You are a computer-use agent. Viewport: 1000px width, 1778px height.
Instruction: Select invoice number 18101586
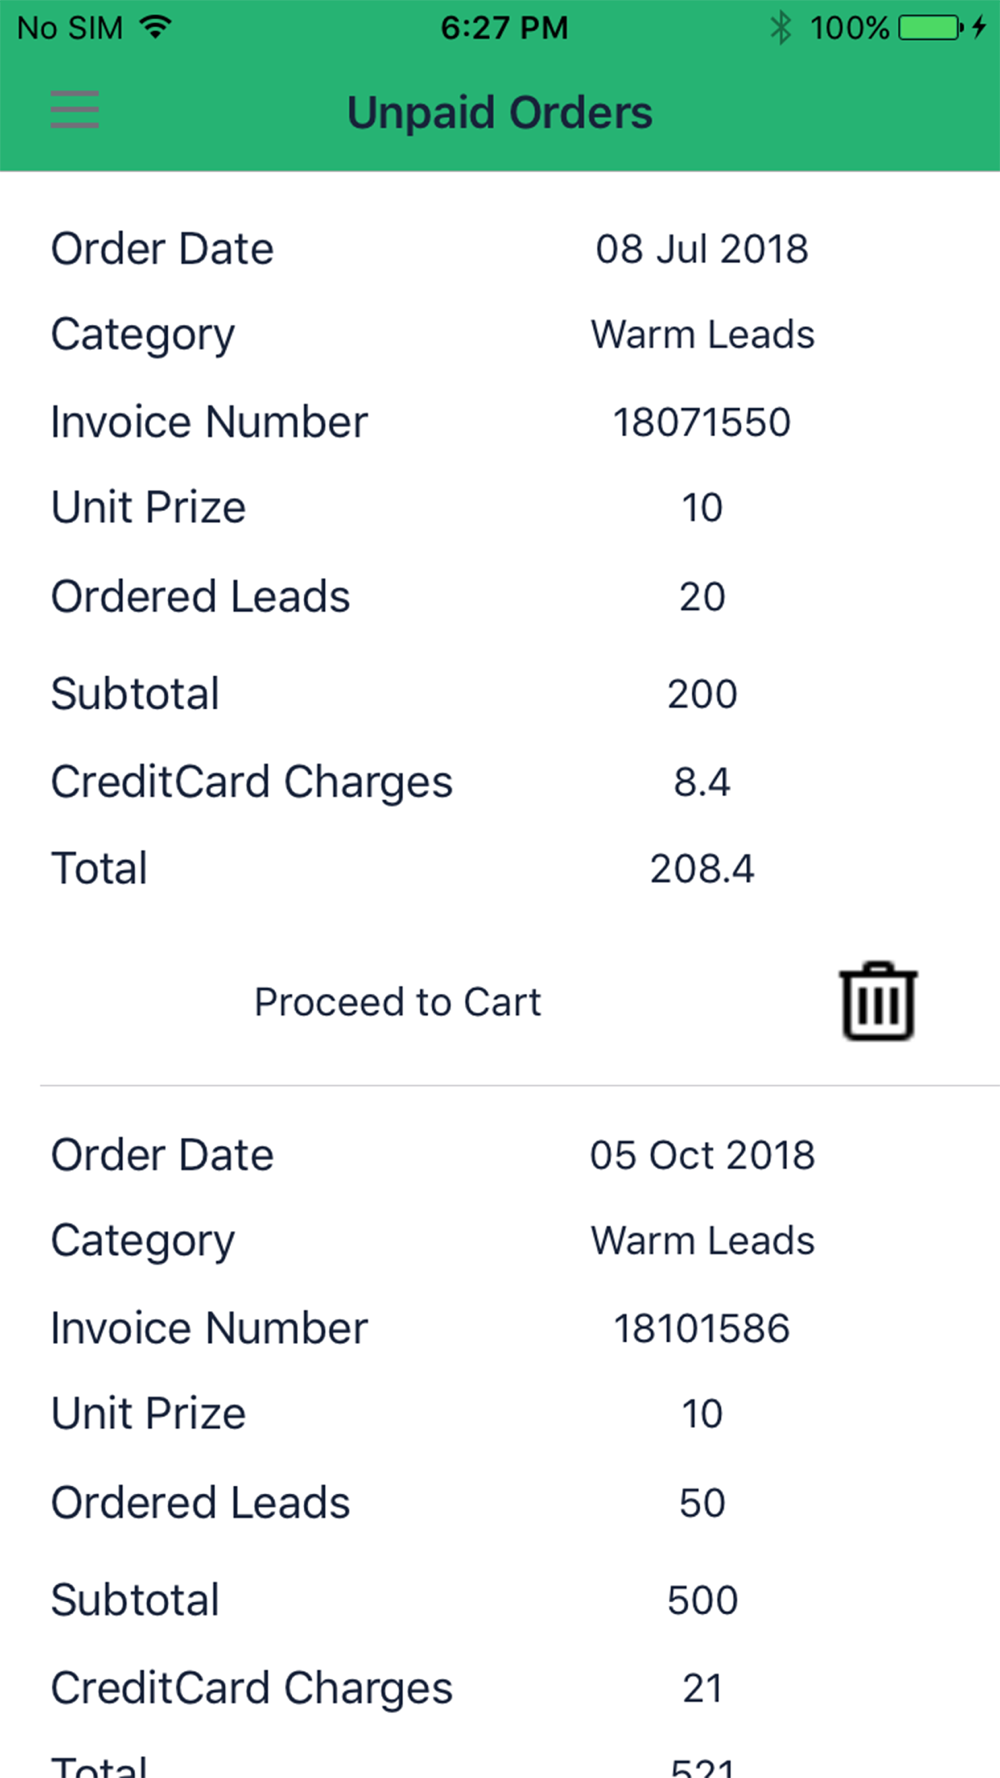click(702, 1328)
